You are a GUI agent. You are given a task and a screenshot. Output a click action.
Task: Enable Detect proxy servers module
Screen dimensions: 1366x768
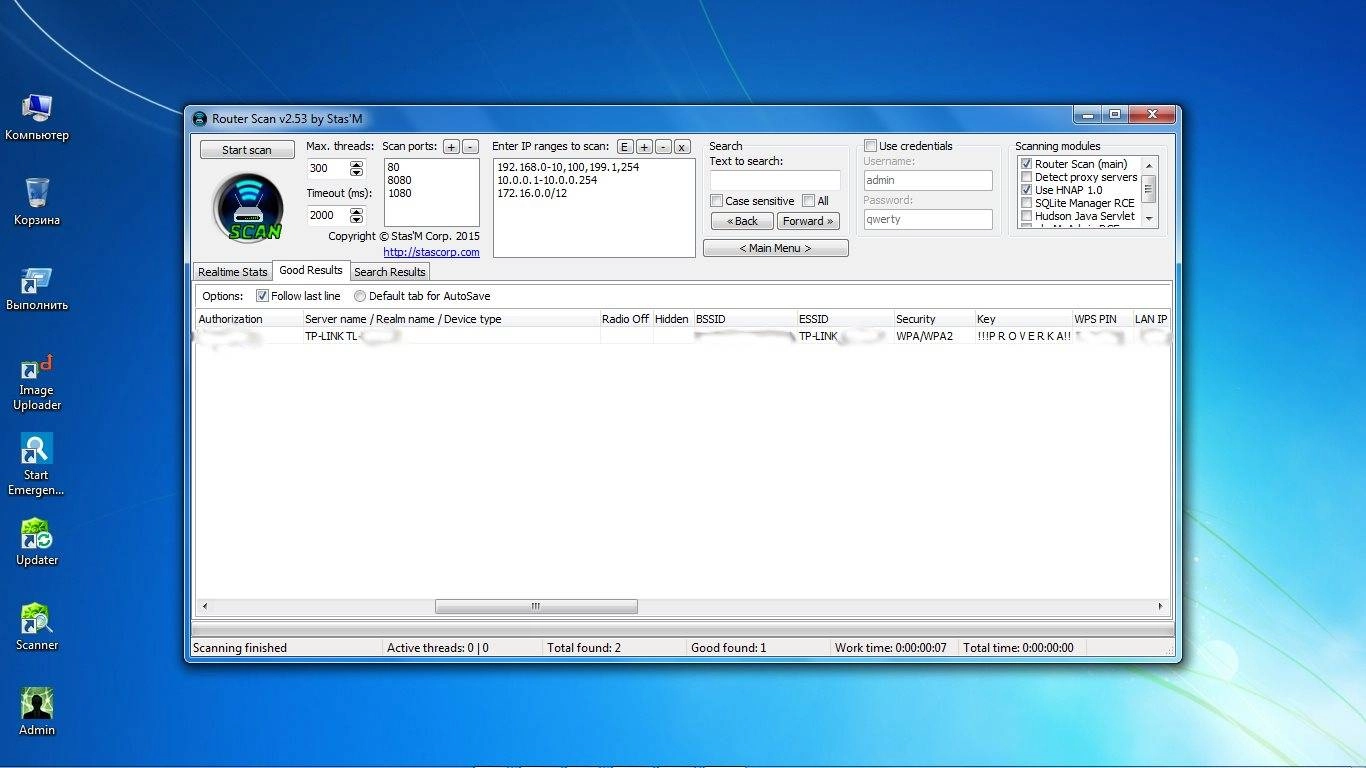pyautogui.click(x=1026, y=177)
